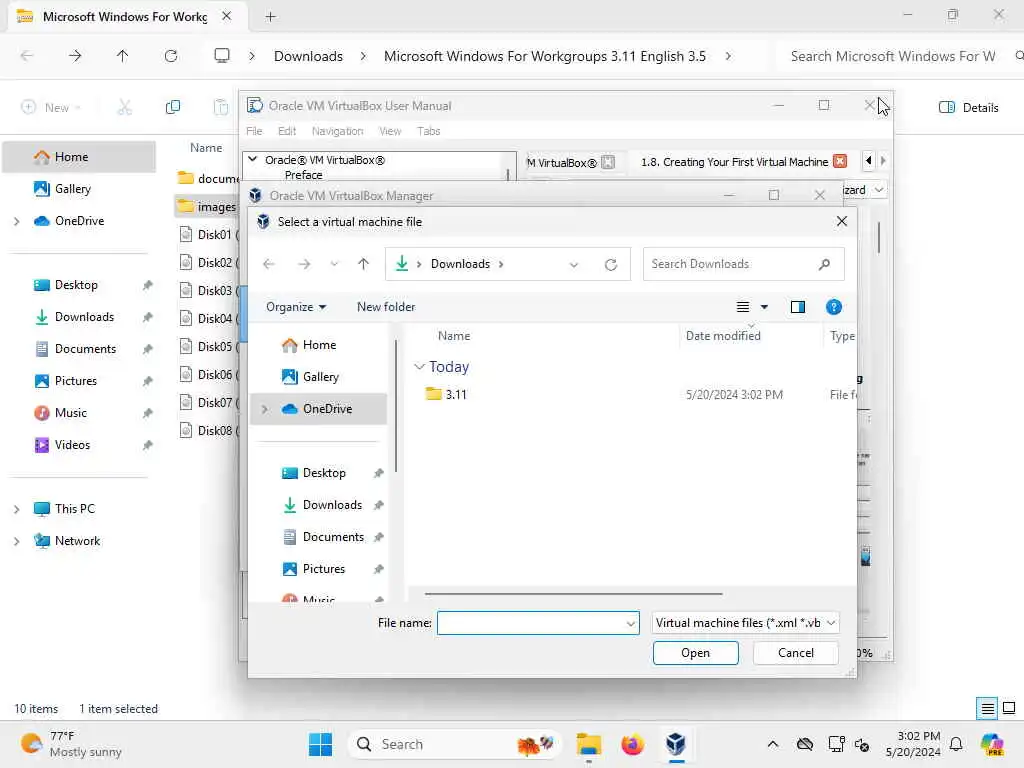Click the taskbar Search box
The height and width of the screenshot is (768, 1024).
pyautogui.click(x=455, y=744)
